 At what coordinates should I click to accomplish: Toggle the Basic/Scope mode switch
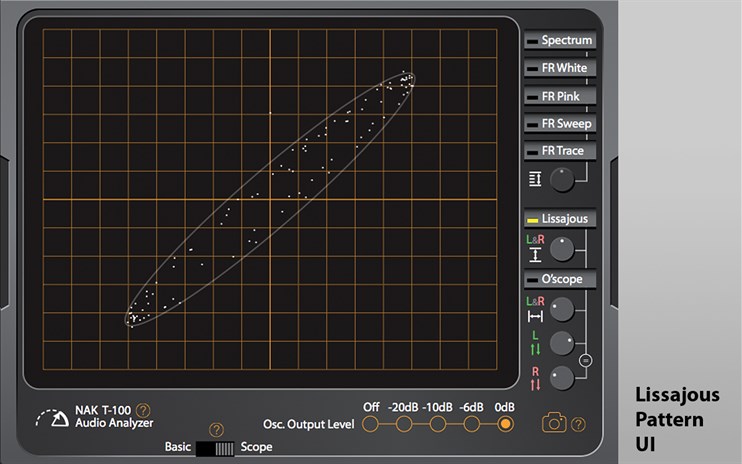click(215, 448)
